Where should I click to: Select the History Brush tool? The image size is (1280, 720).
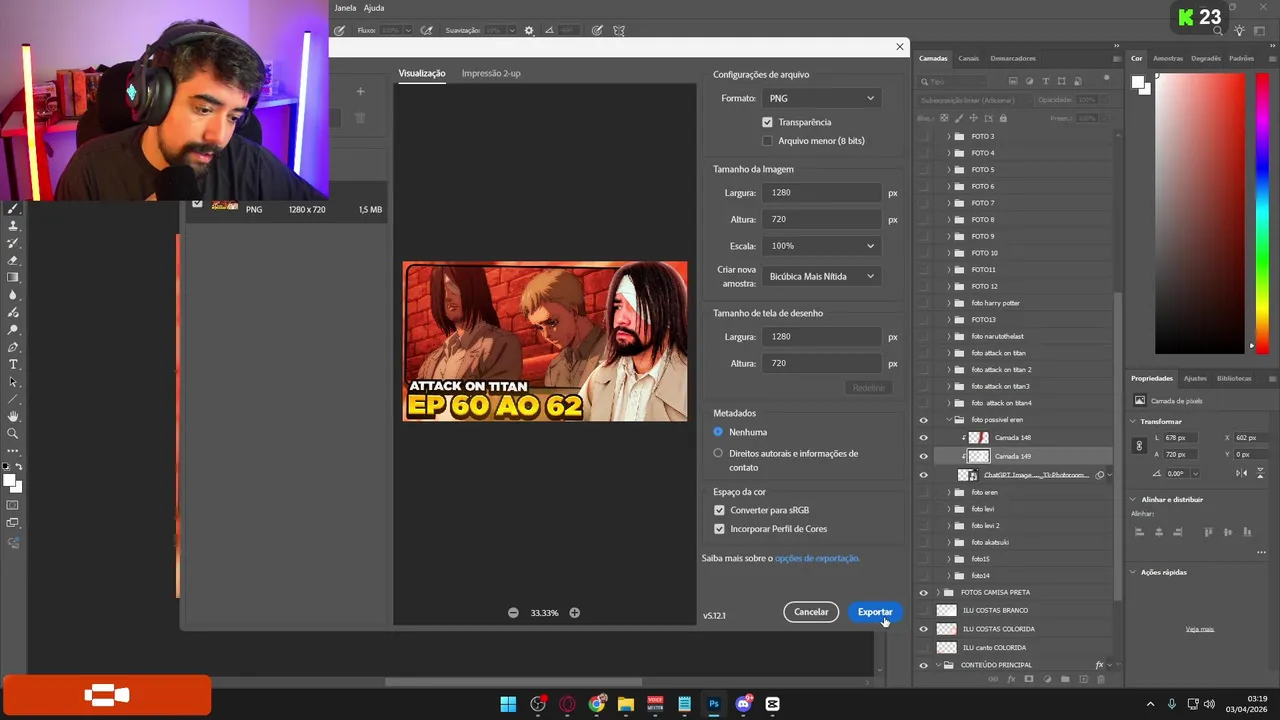pyautogui.click(x=13, y=243)
